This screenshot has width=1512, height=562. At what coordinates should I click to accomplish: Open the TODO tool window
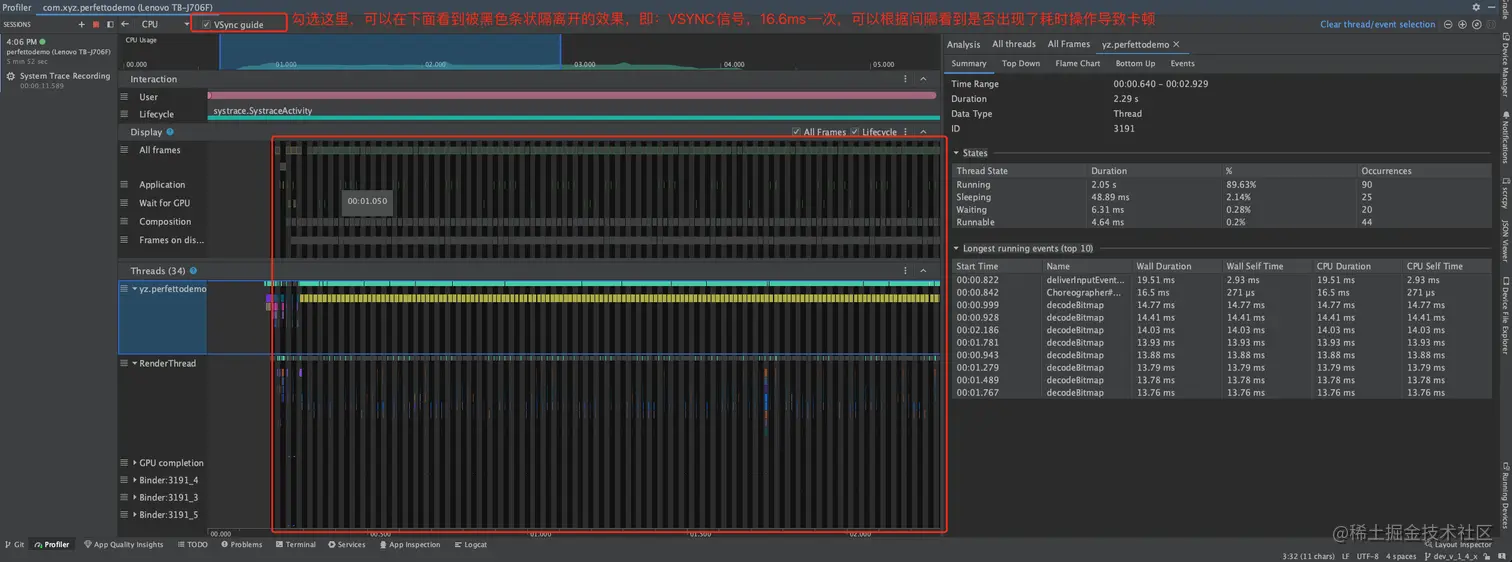coord(192,545)
